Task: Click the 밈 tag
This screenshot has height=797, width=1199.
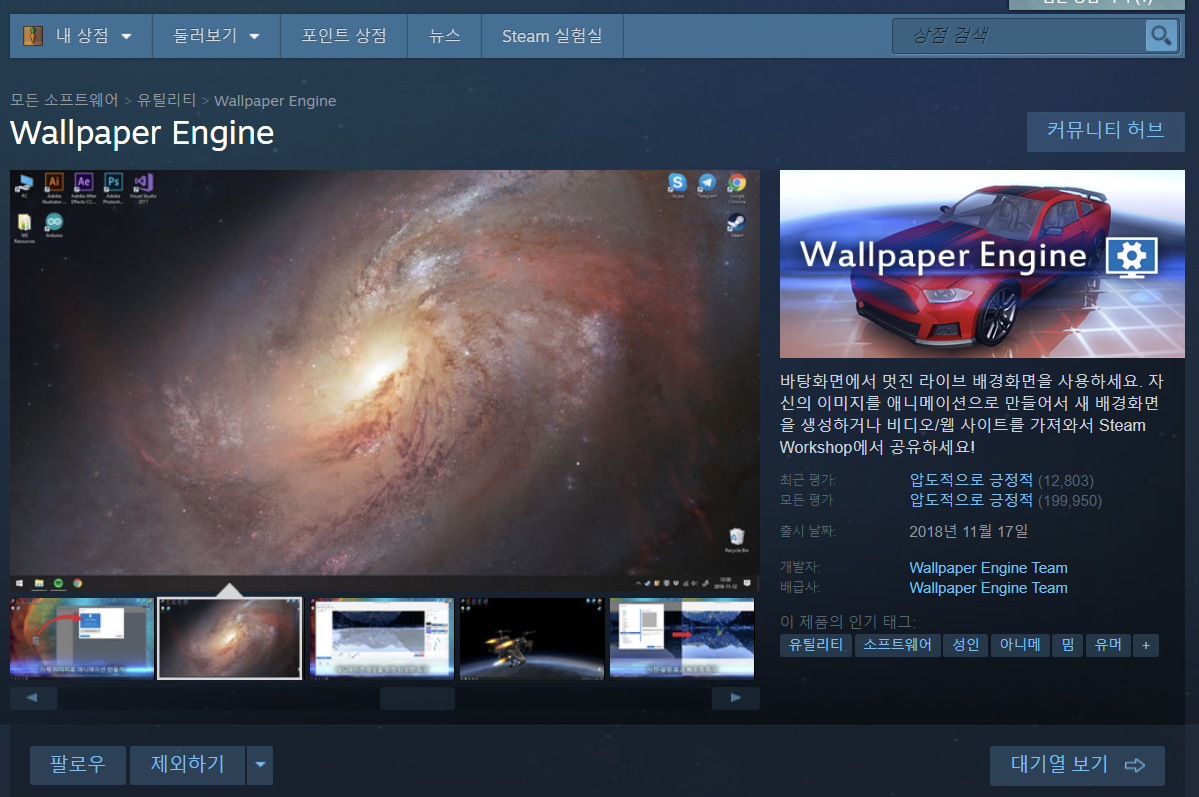Action: pyautogui.click(x=1067, y=645)
